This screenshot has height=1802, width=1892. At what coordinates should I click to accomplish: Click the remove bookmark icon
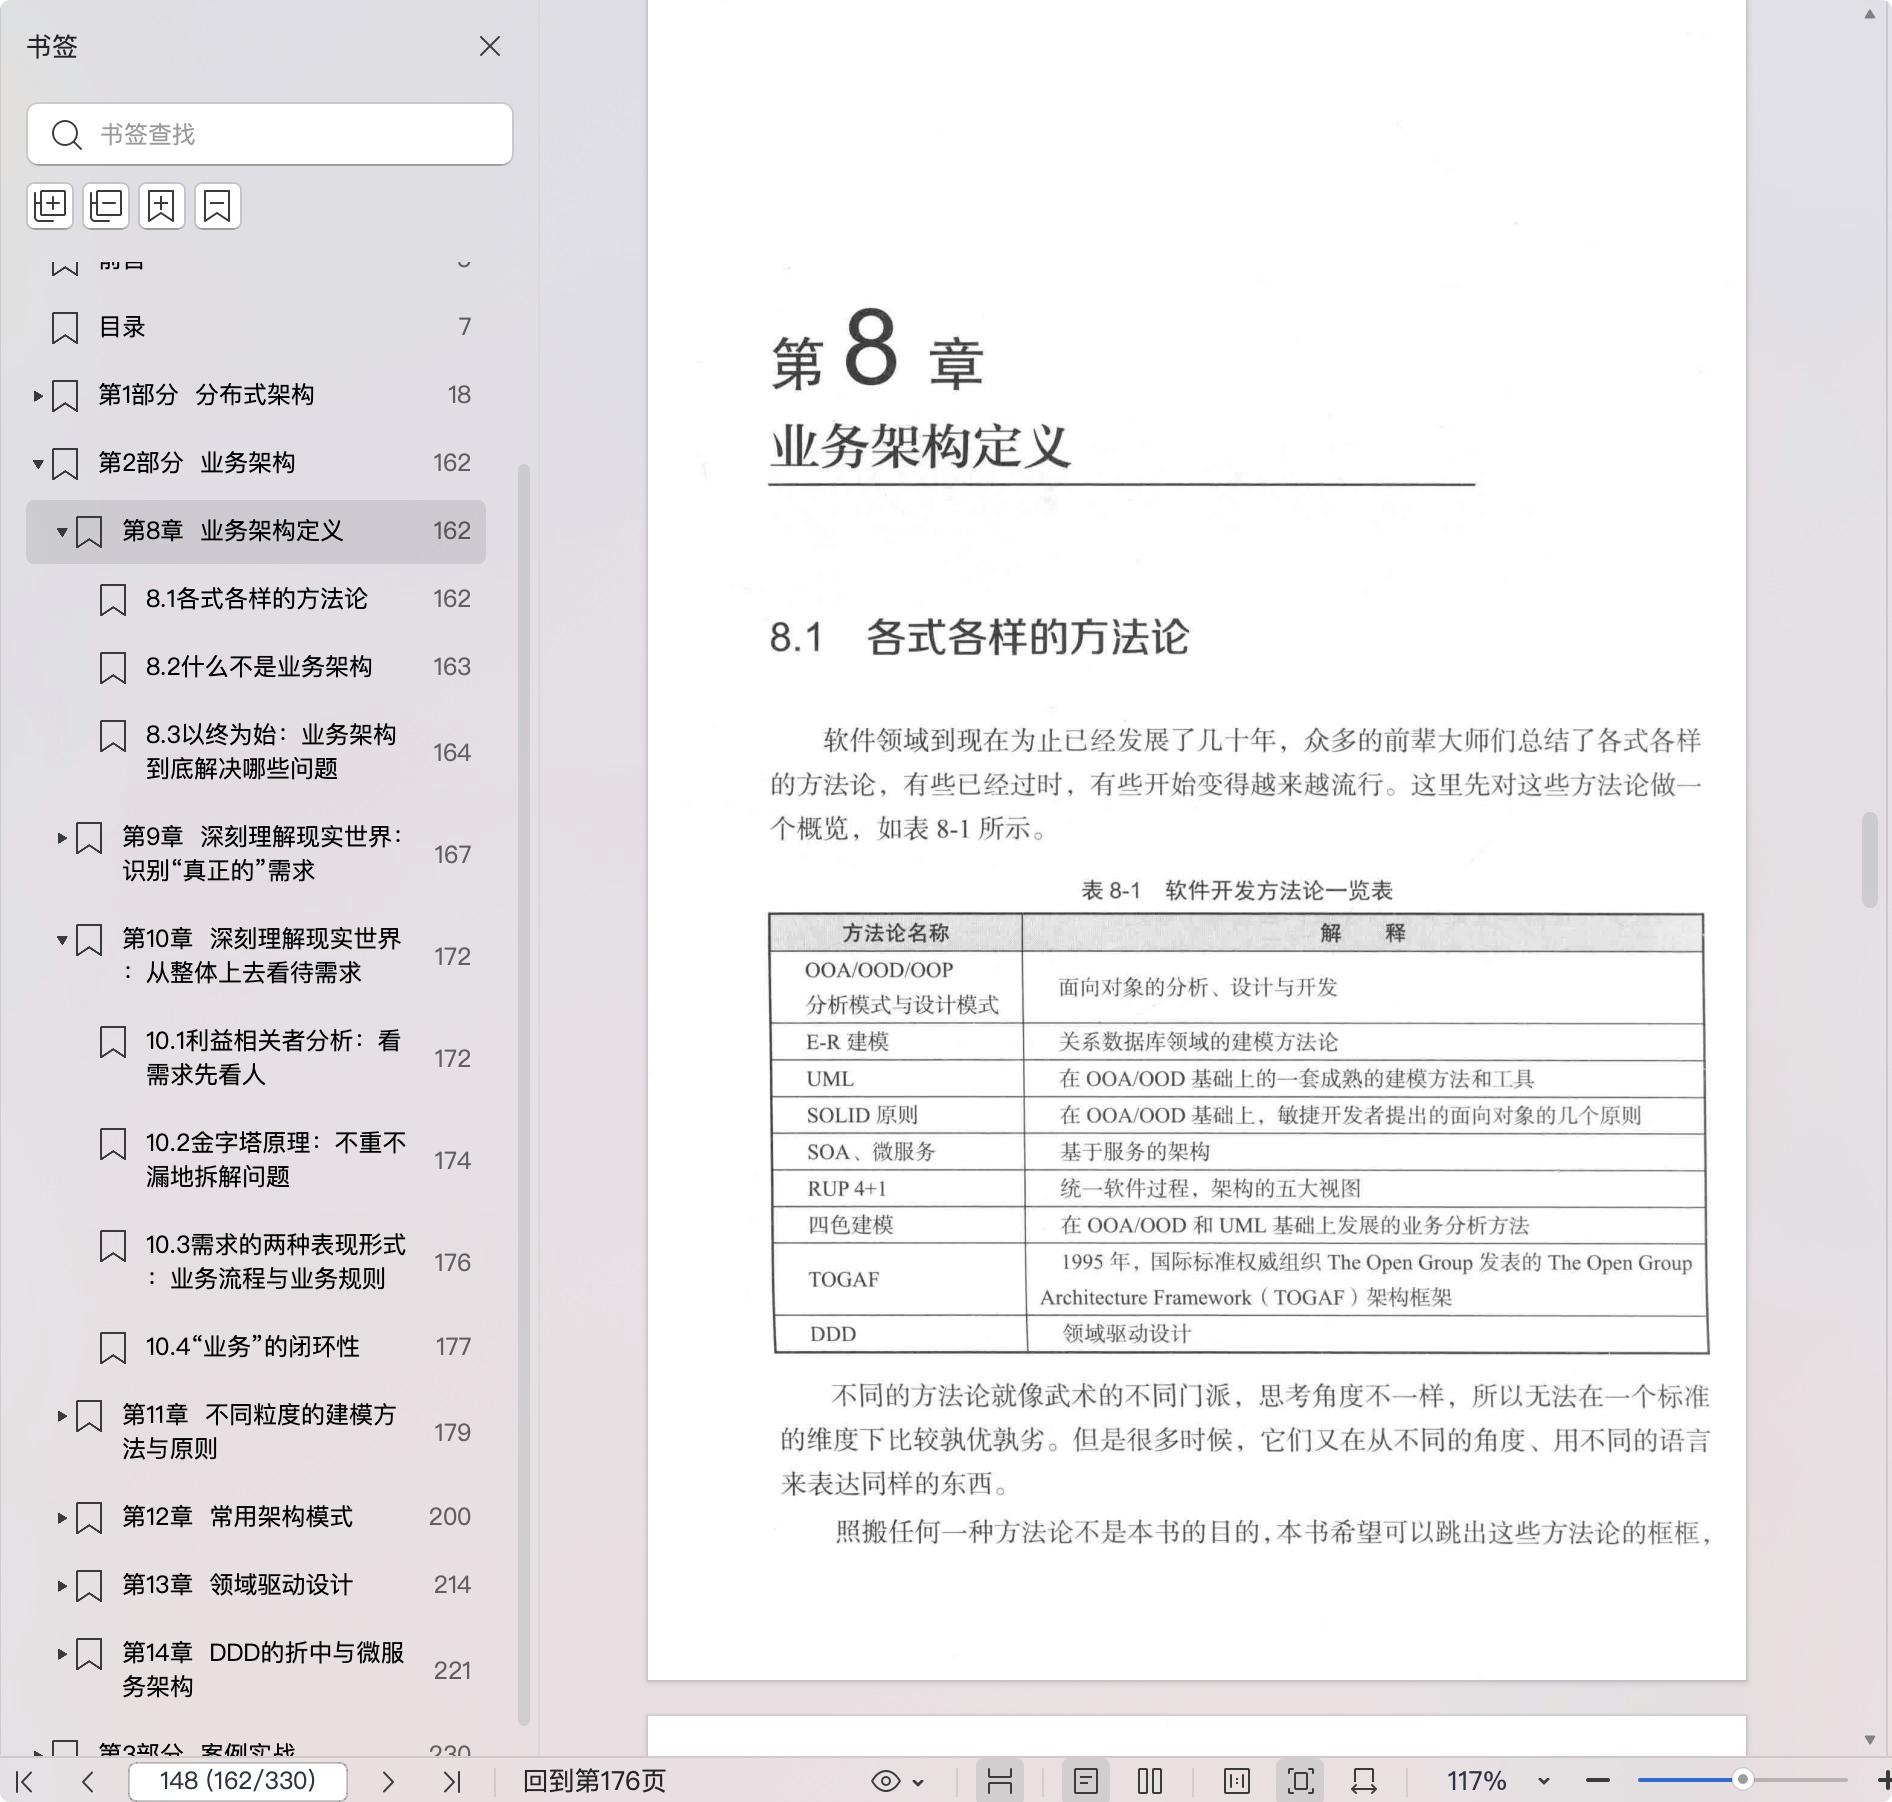218,206
